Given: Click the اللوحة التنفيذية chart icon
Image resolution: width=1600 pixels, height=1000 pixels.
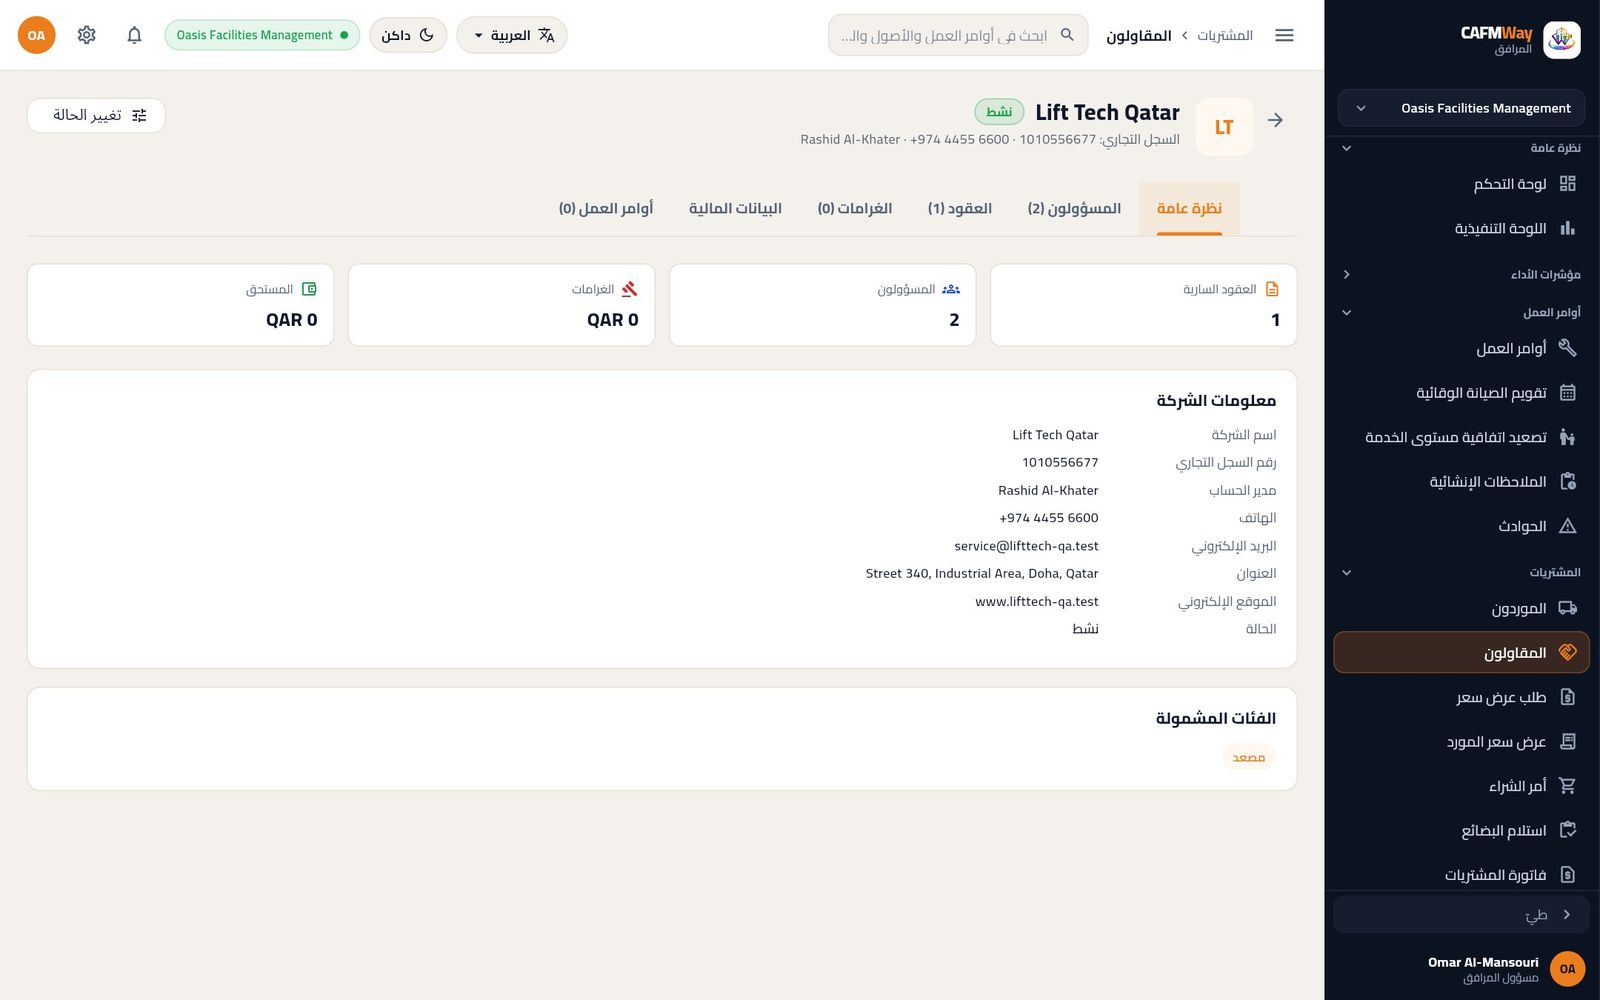Looking at the screenshot, I should [x=1567, y=228].
